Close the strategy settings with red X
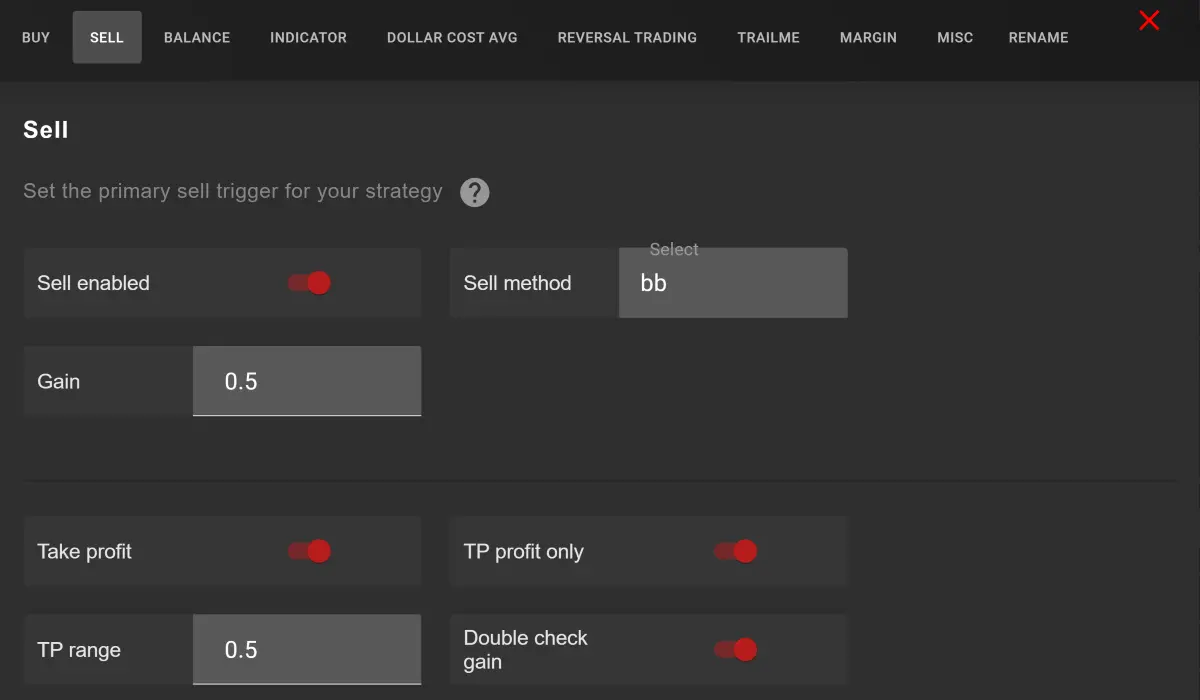The width and height of the screenshot is (1200, 700). (x=1148, y=21)
